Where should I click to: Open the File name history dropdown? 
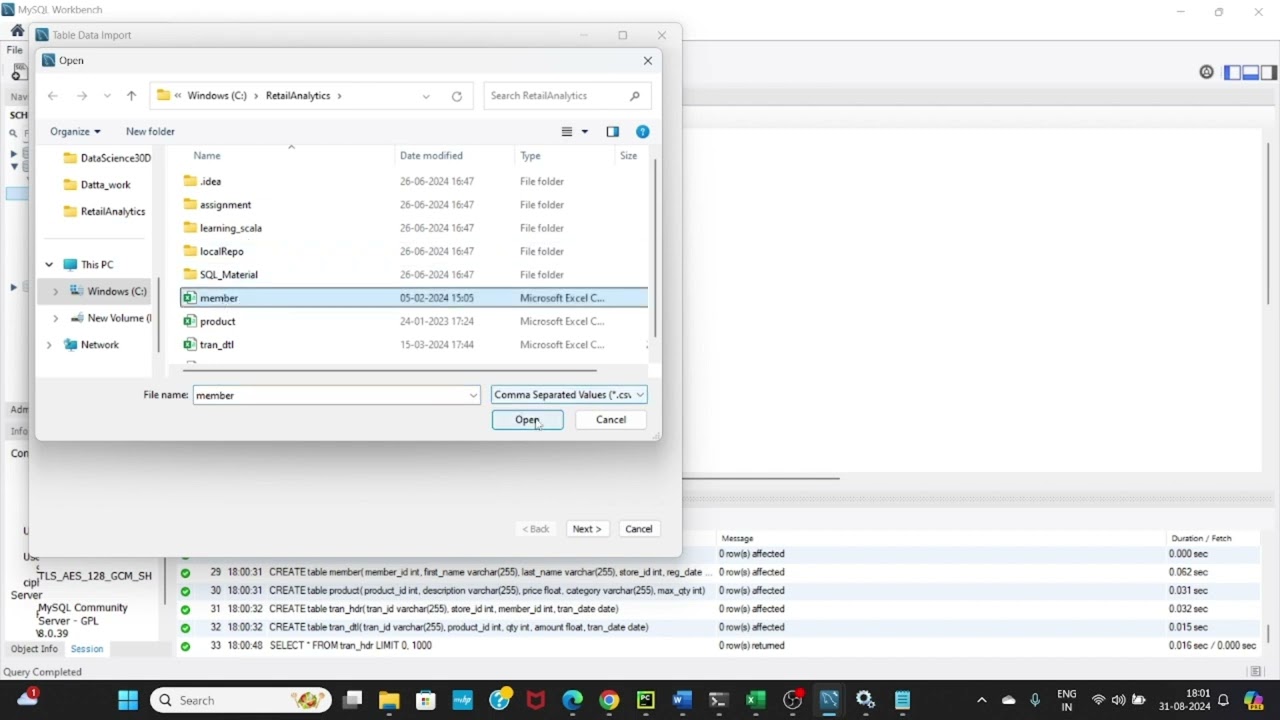click(473, 395)
